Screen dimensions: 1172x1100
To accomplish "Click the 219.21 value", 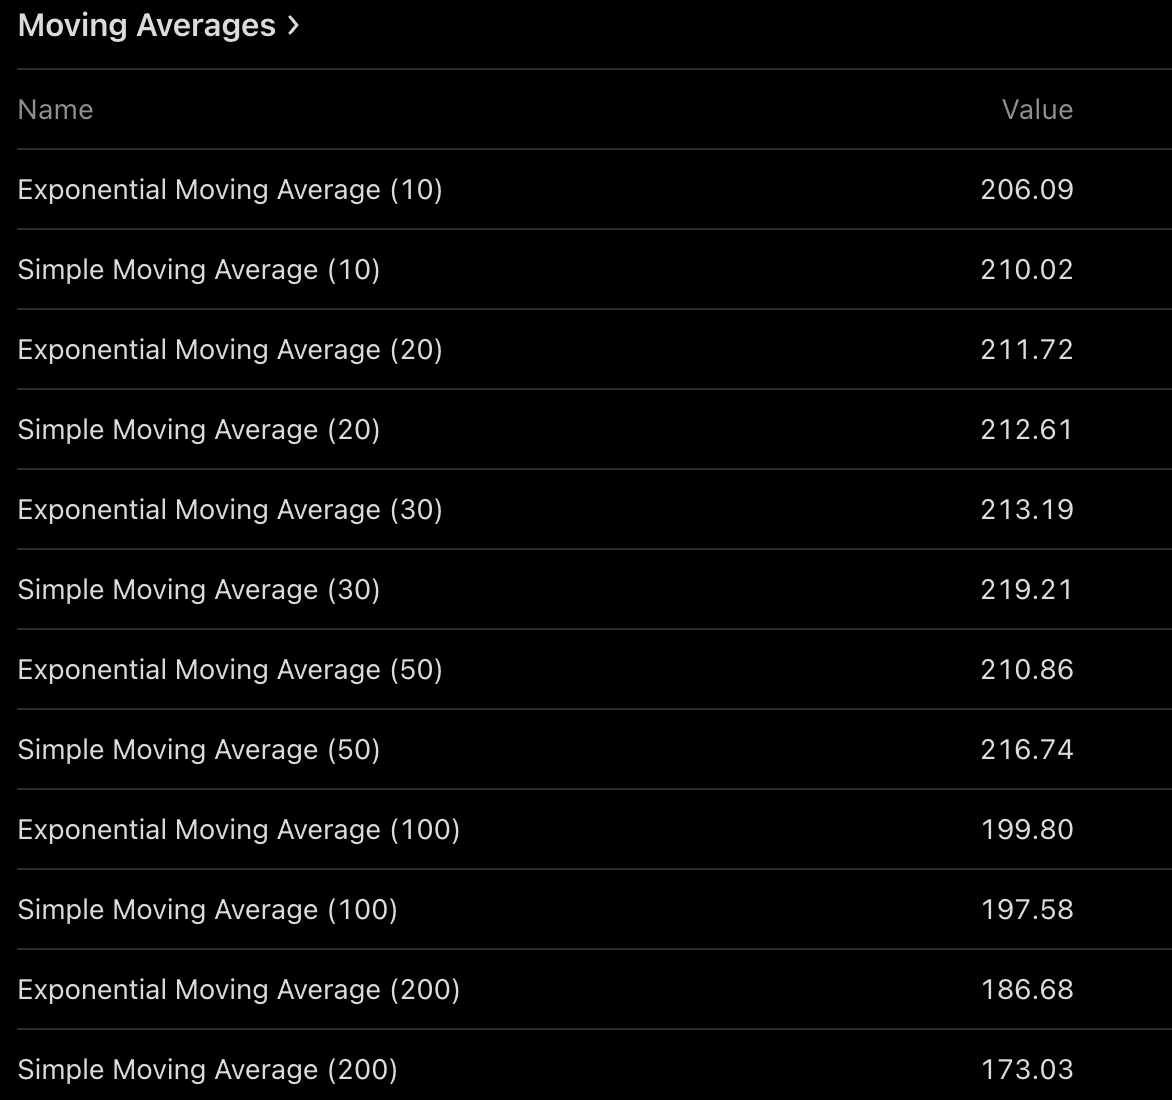I will [1027, 590].
